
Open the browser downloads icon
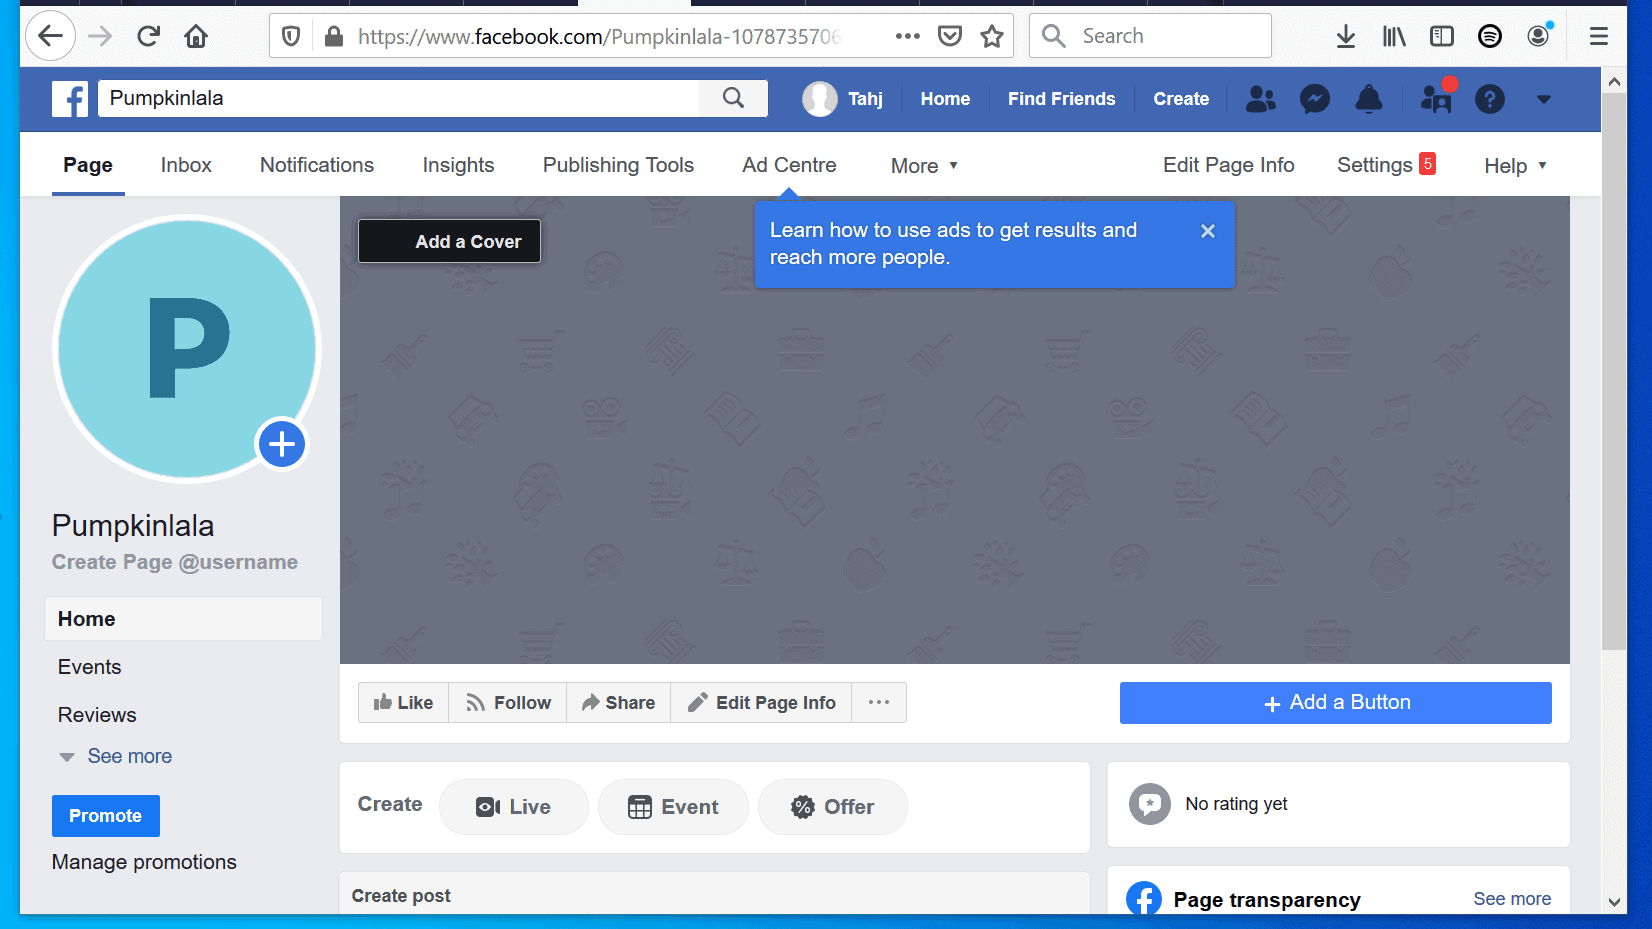1346,37
